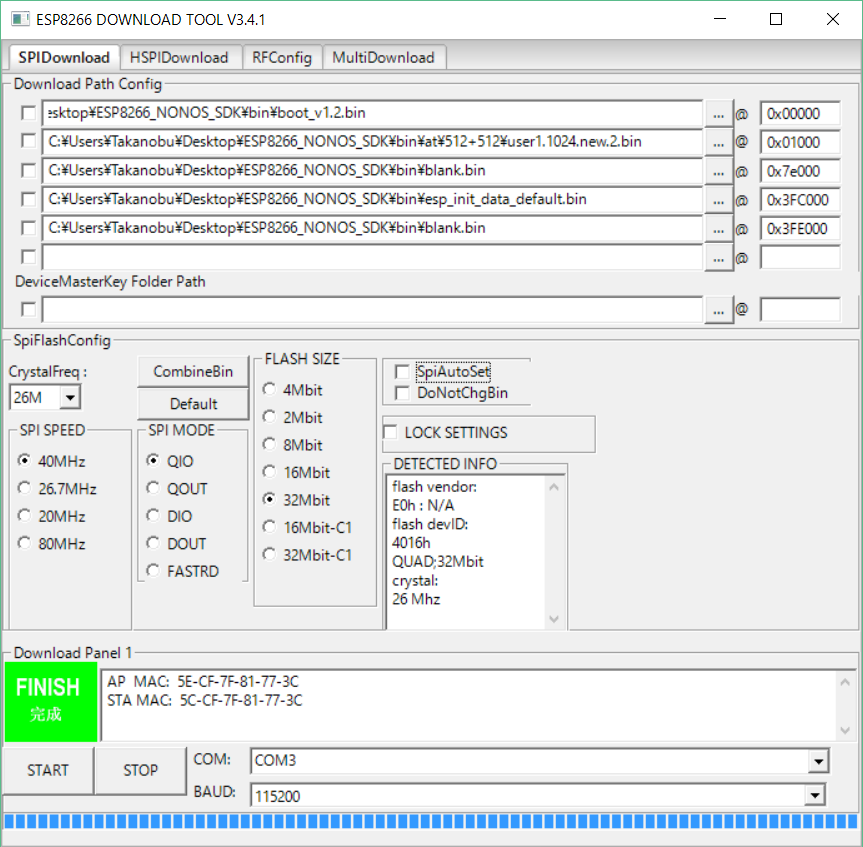
Task: Browse for the DeviceMasterKey folder
Action: coord(718,310)
